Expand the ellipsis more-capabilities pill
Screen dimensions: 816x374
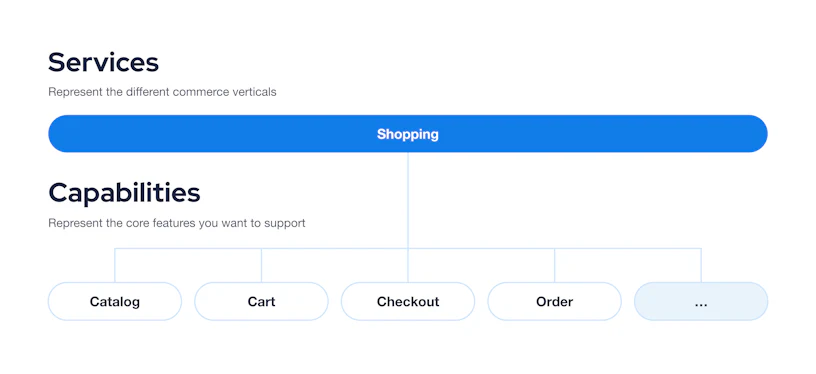[701, 301]
